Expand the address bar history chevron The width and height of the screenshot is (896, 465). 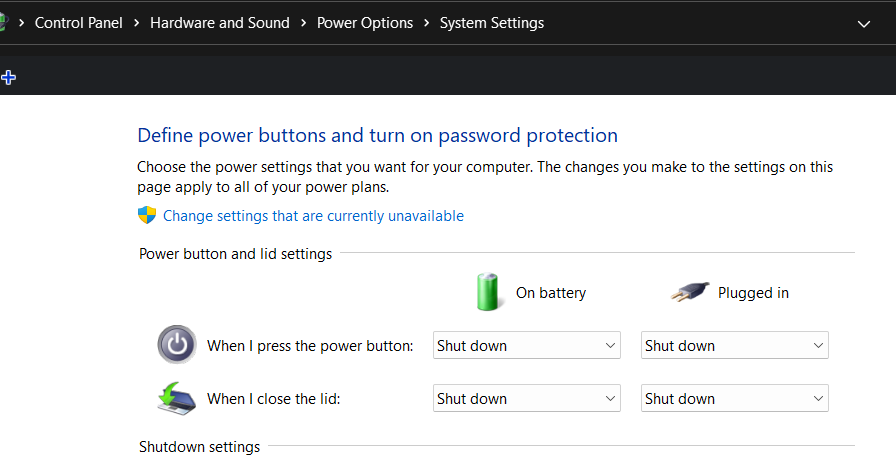[864, 23]
